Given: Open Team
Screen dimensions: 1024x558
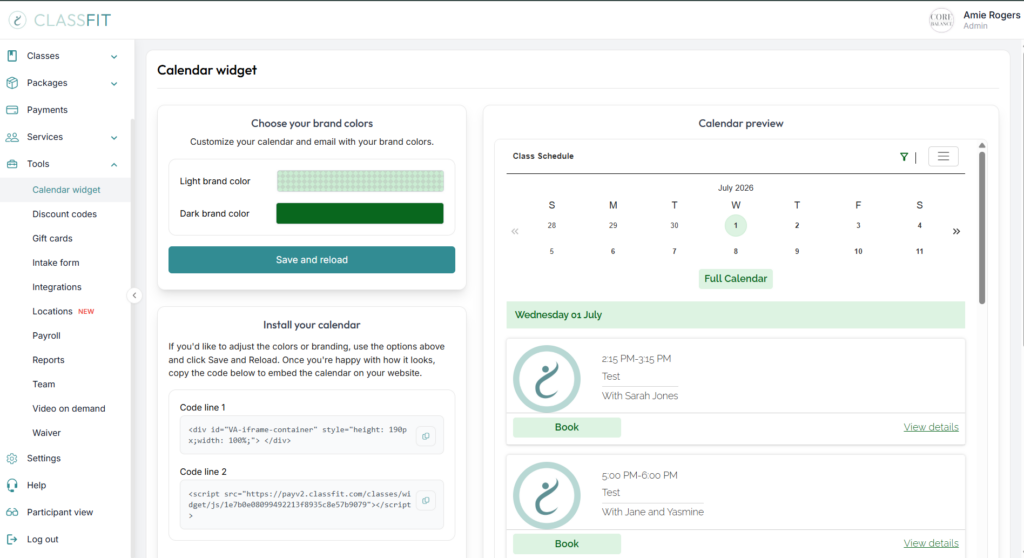Looking at the screenshot, I should pyautogui.click(x=44, y=384).
